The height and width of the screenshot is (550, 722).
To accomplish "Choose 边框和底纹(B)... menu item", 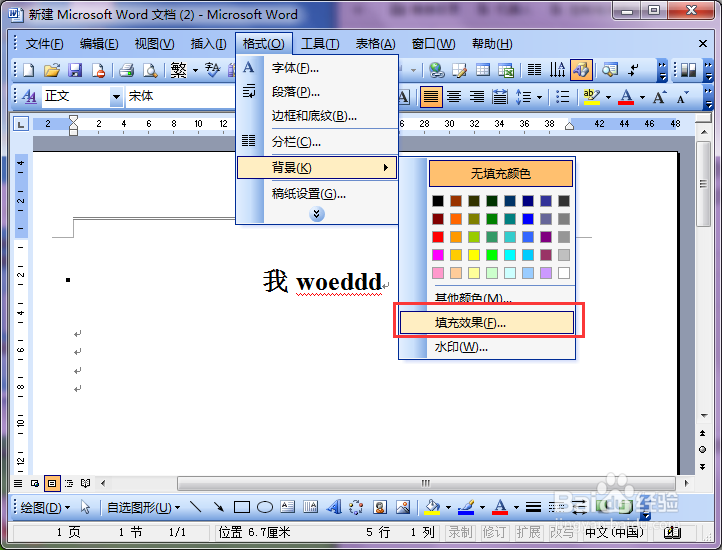I will click(317, 116).
